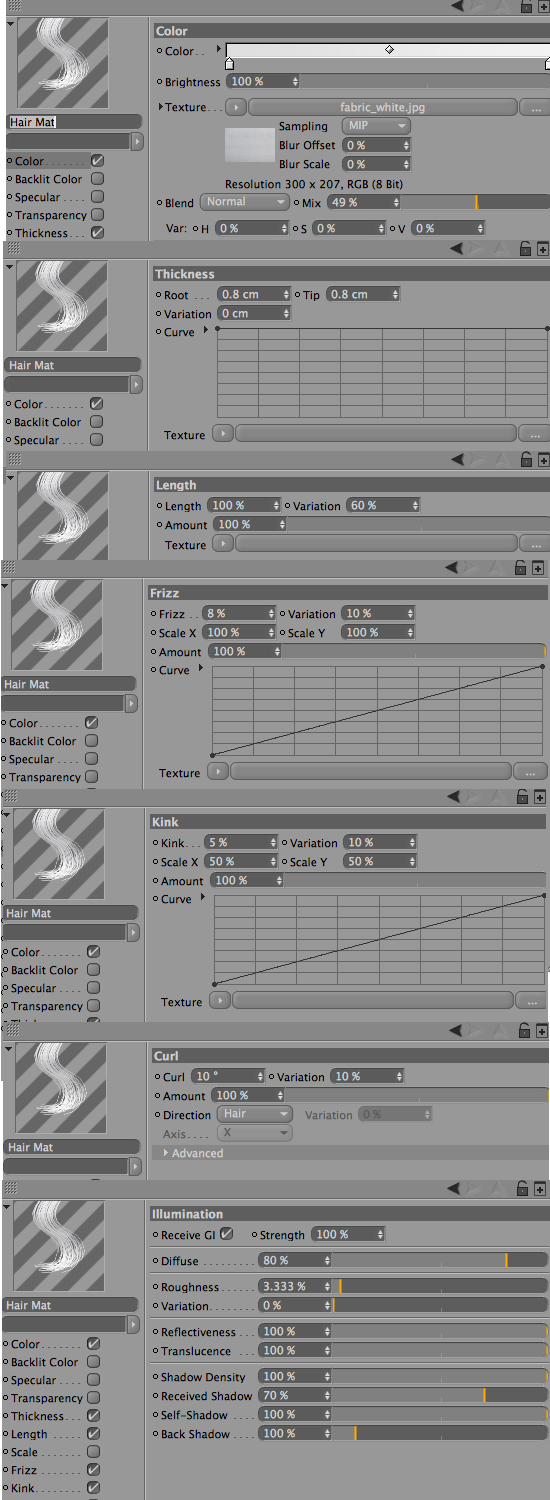Enable Transparency in the Color panel
The height and width of the screenshot is (1500, 550).
pos(98,214)
